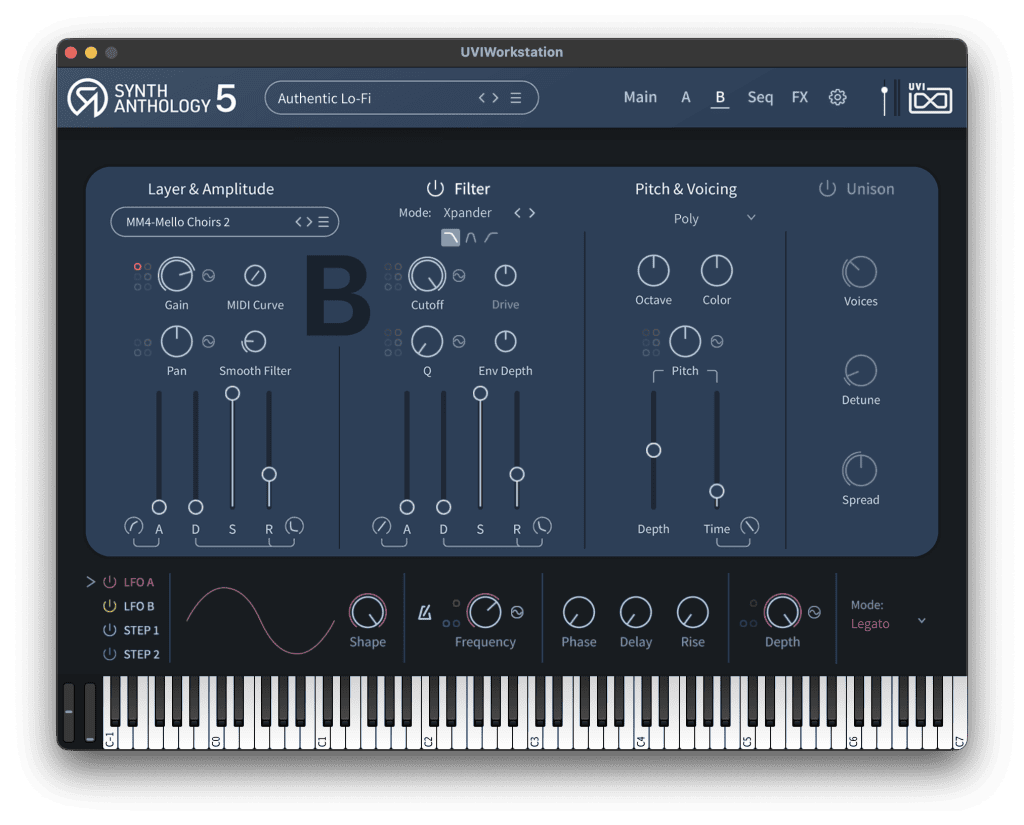Open the Seq tab
1024x825 pixels.
click(760, 97)
